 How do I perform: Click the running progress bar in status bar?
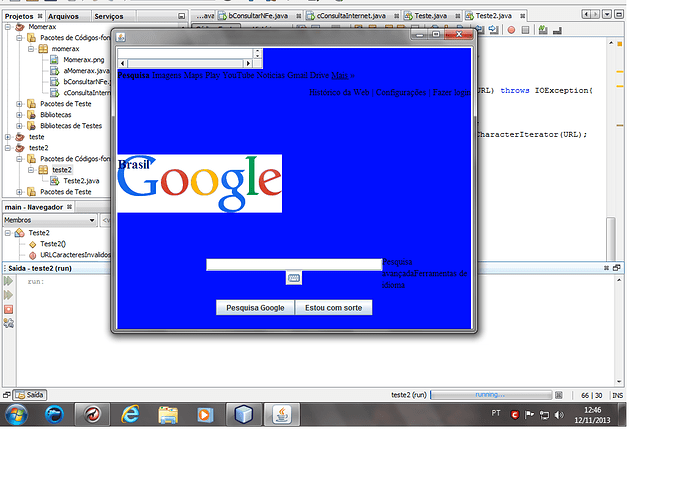491,395
